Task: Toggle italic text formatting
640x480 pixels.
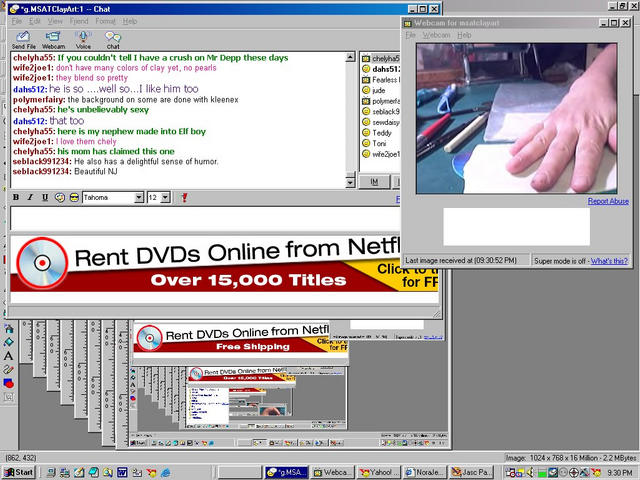Action: [x=30, y=198]
